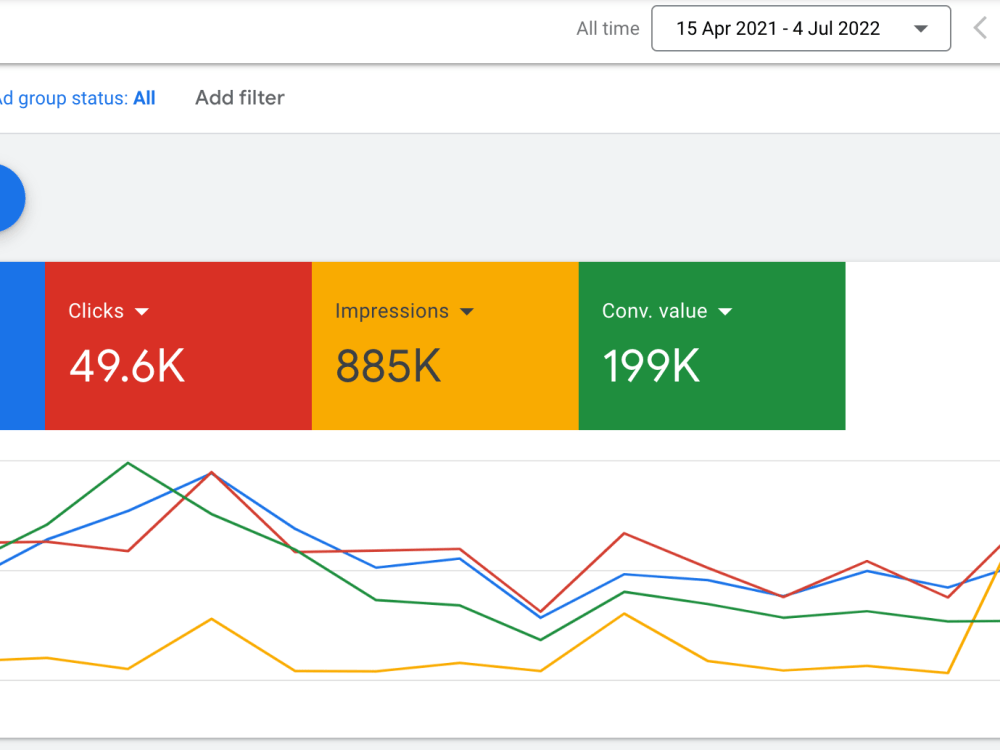Click the blue metric scorecard tile

(22, 346)
